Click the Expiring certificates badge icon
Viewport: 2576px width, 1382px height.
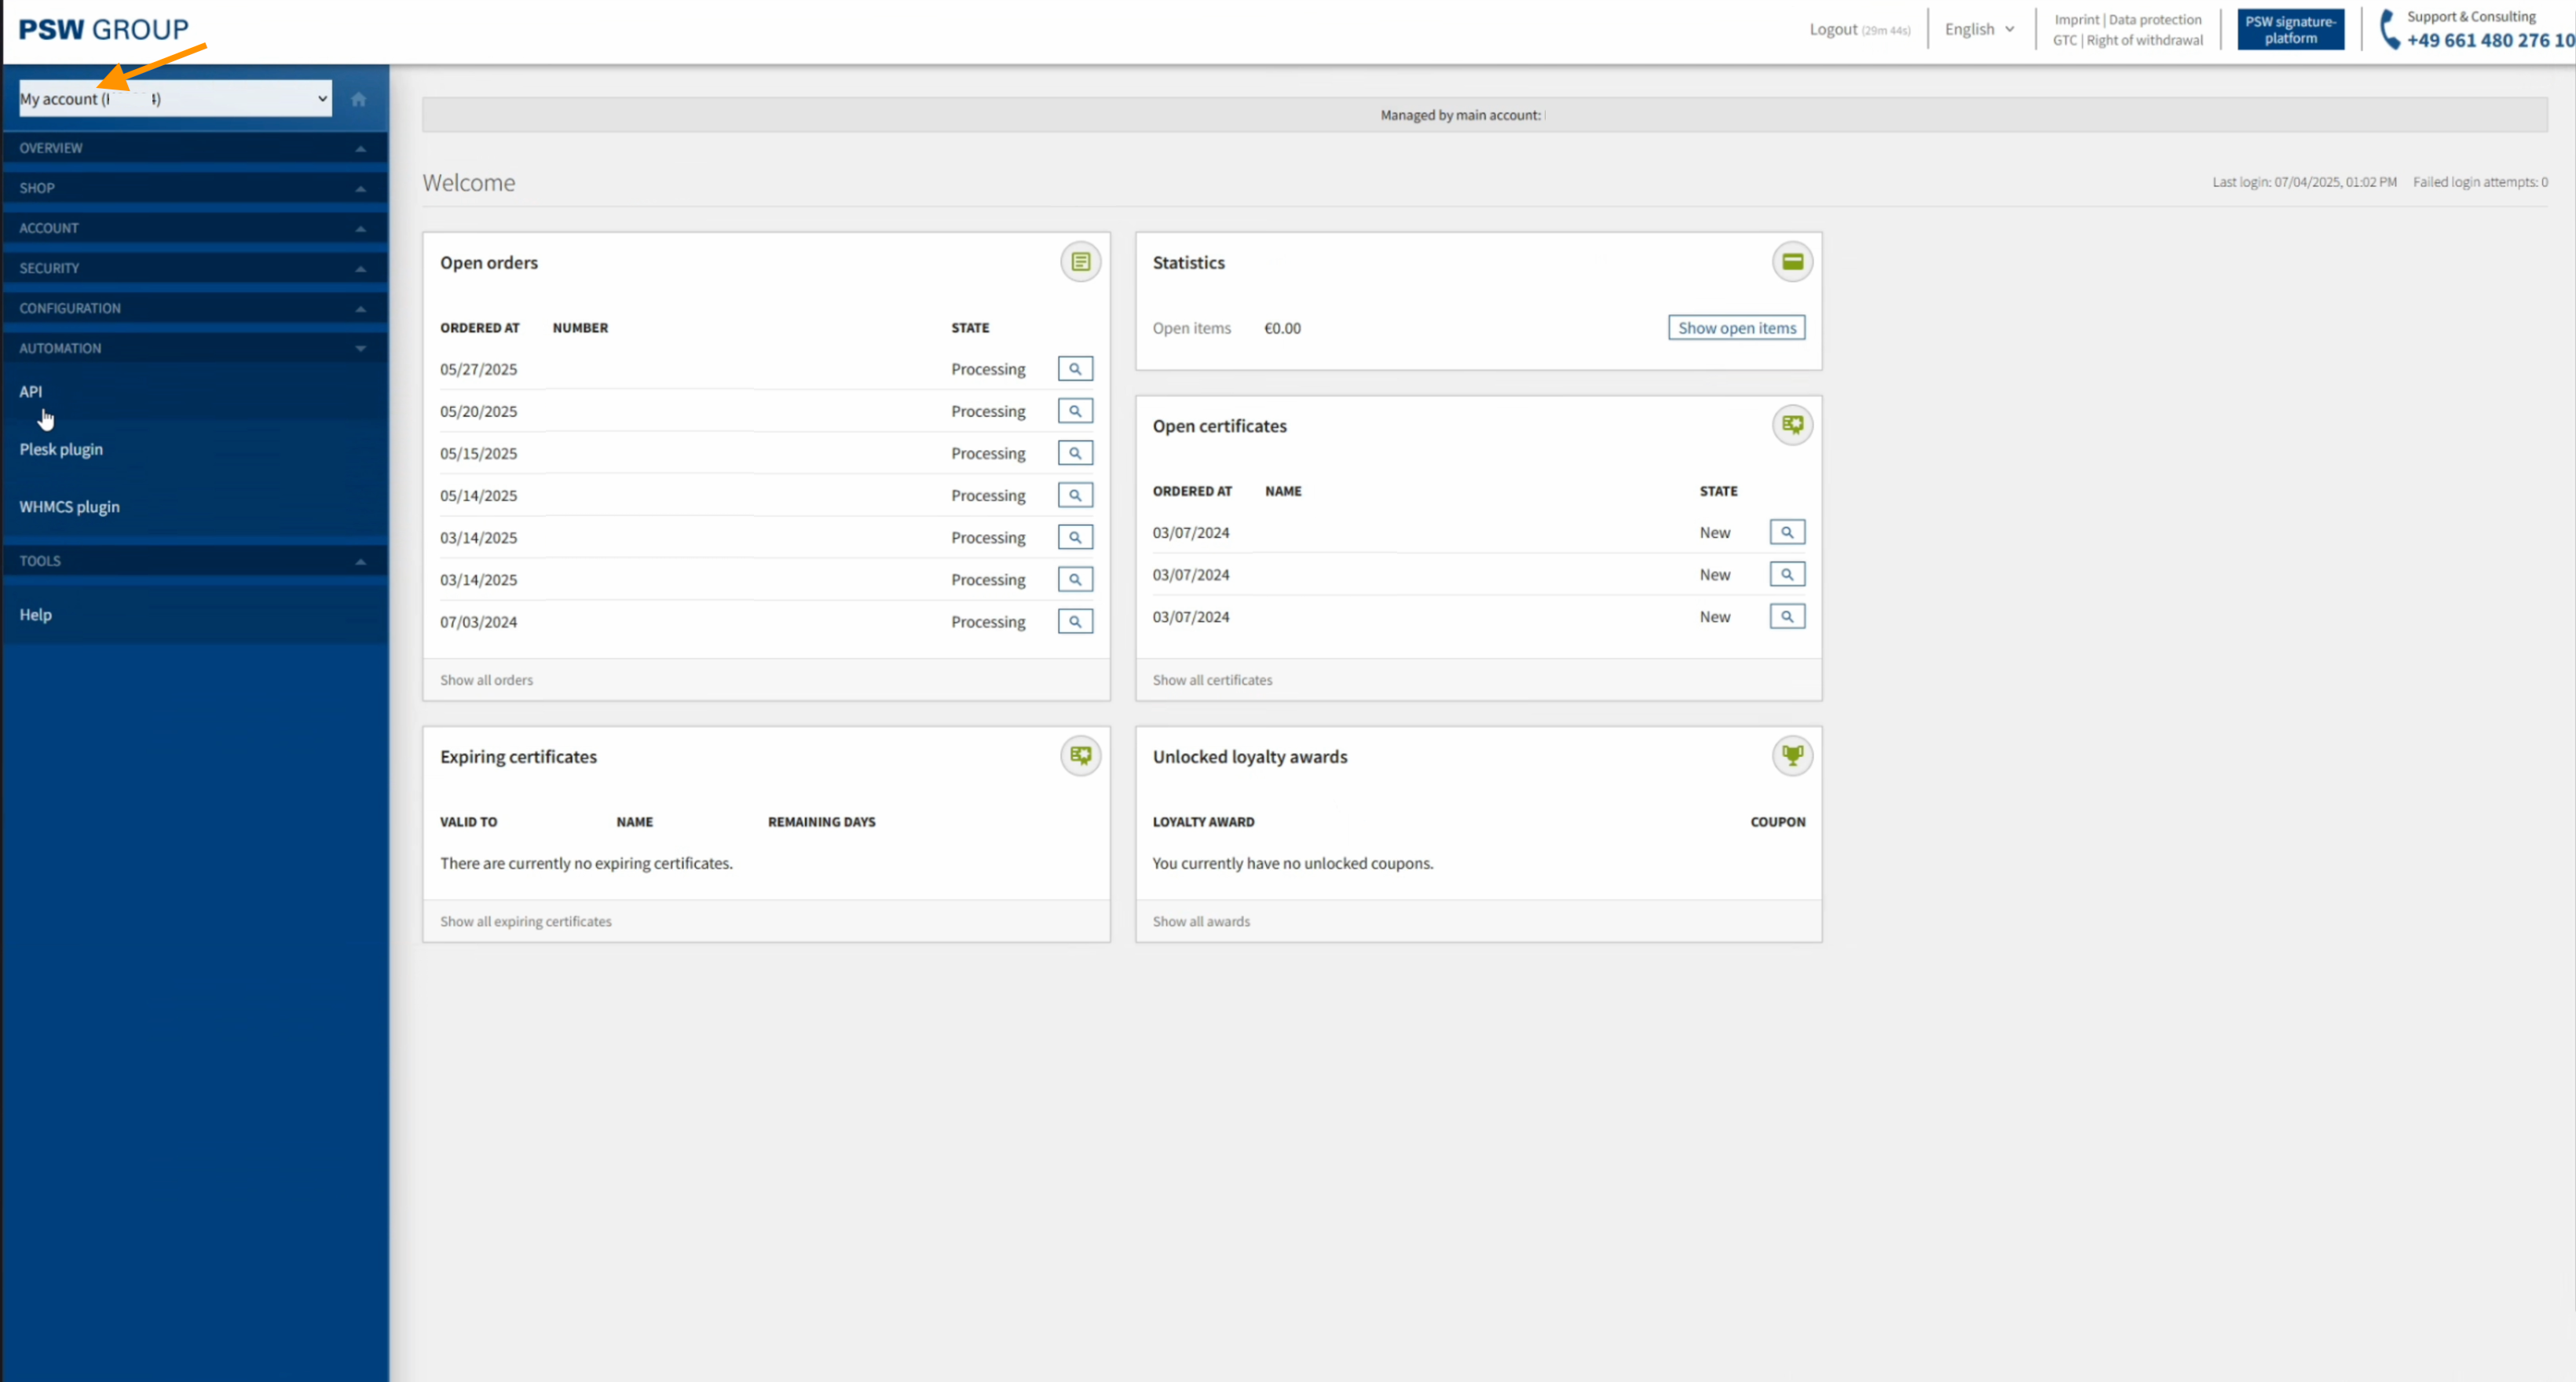[1080, 755]
